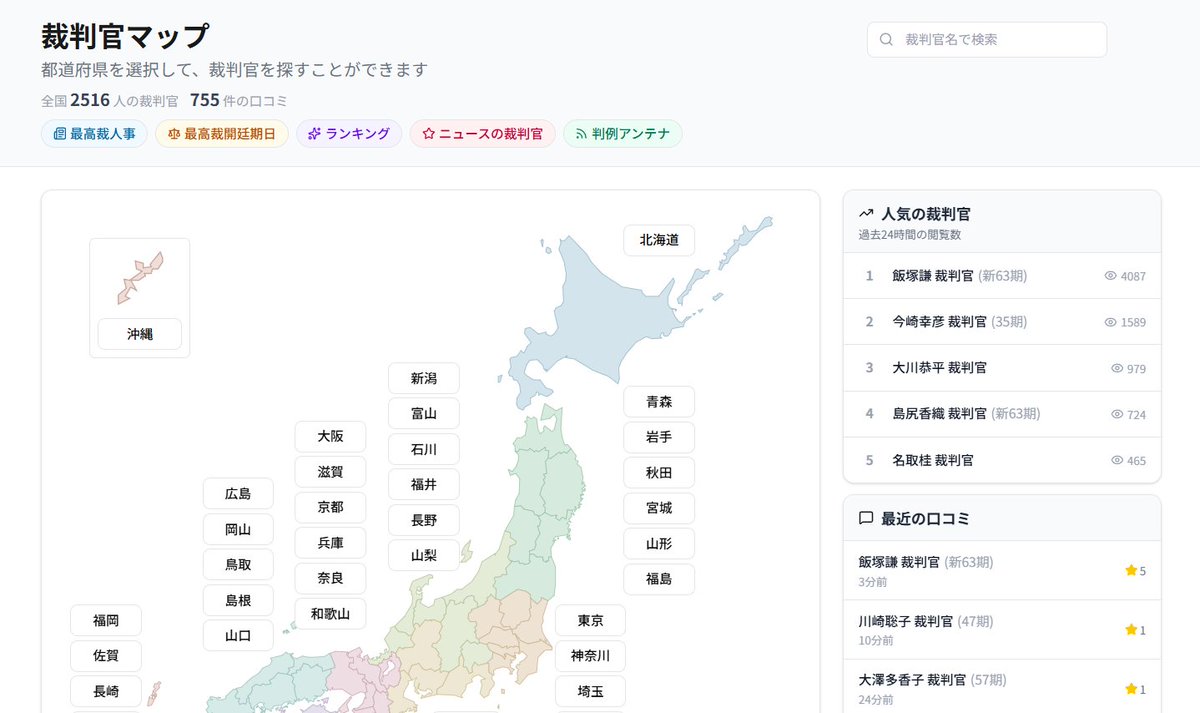Click eye icon next to 4087 views
The width and height of the screenshot is (1200, 713).
pyautogui.click(x=1110, y=276)
